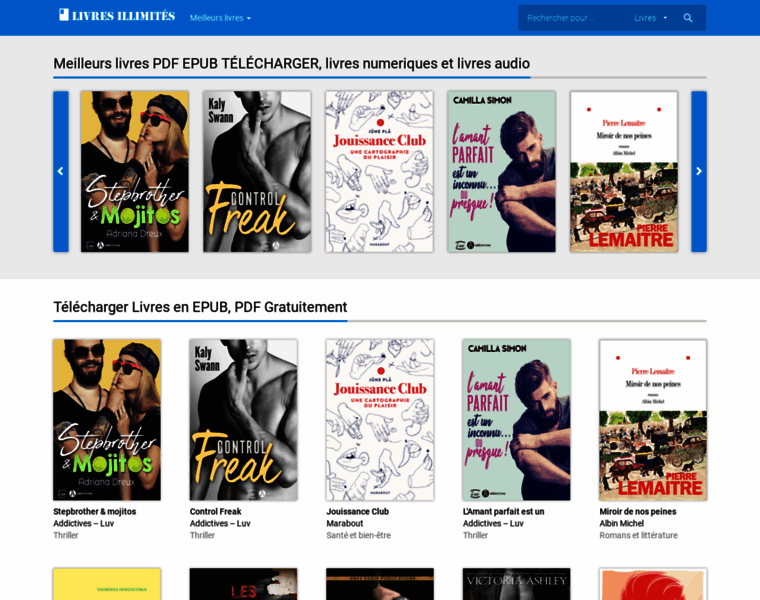Click the search magnifier icon
The height and width of the screenshot is (600, 760).
tap(688, 18)
